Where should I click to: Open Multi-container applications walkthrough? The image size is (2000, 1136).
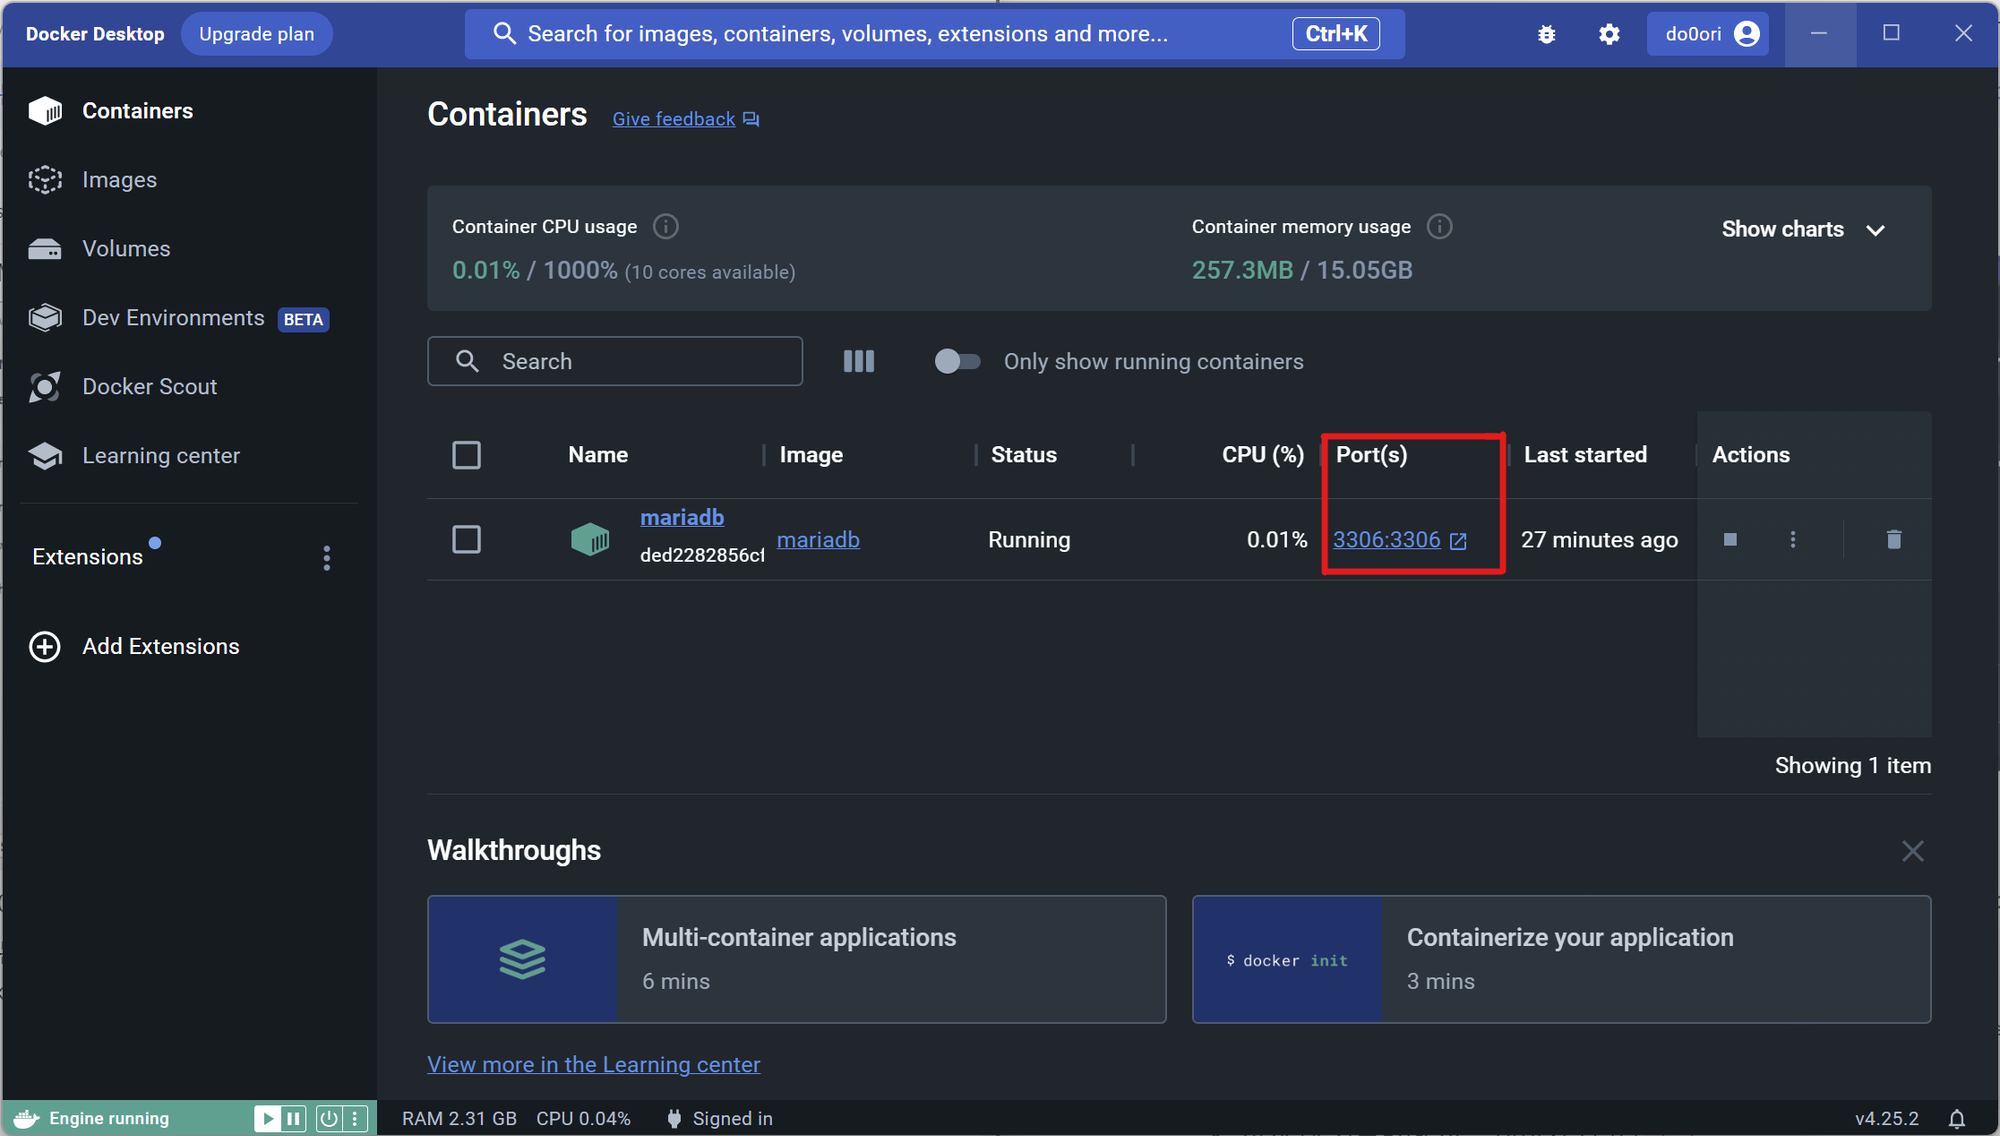point(797,959)
